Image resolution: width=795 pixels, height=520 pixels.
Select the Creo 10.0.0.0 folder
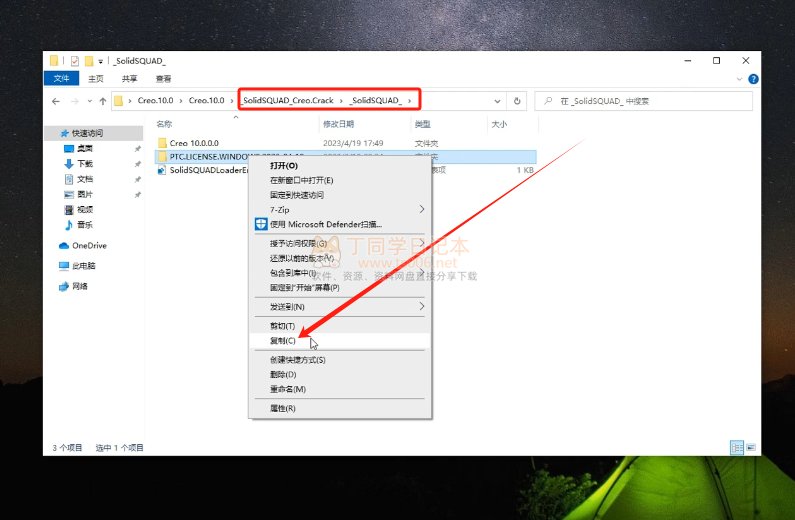click(194, 143)
